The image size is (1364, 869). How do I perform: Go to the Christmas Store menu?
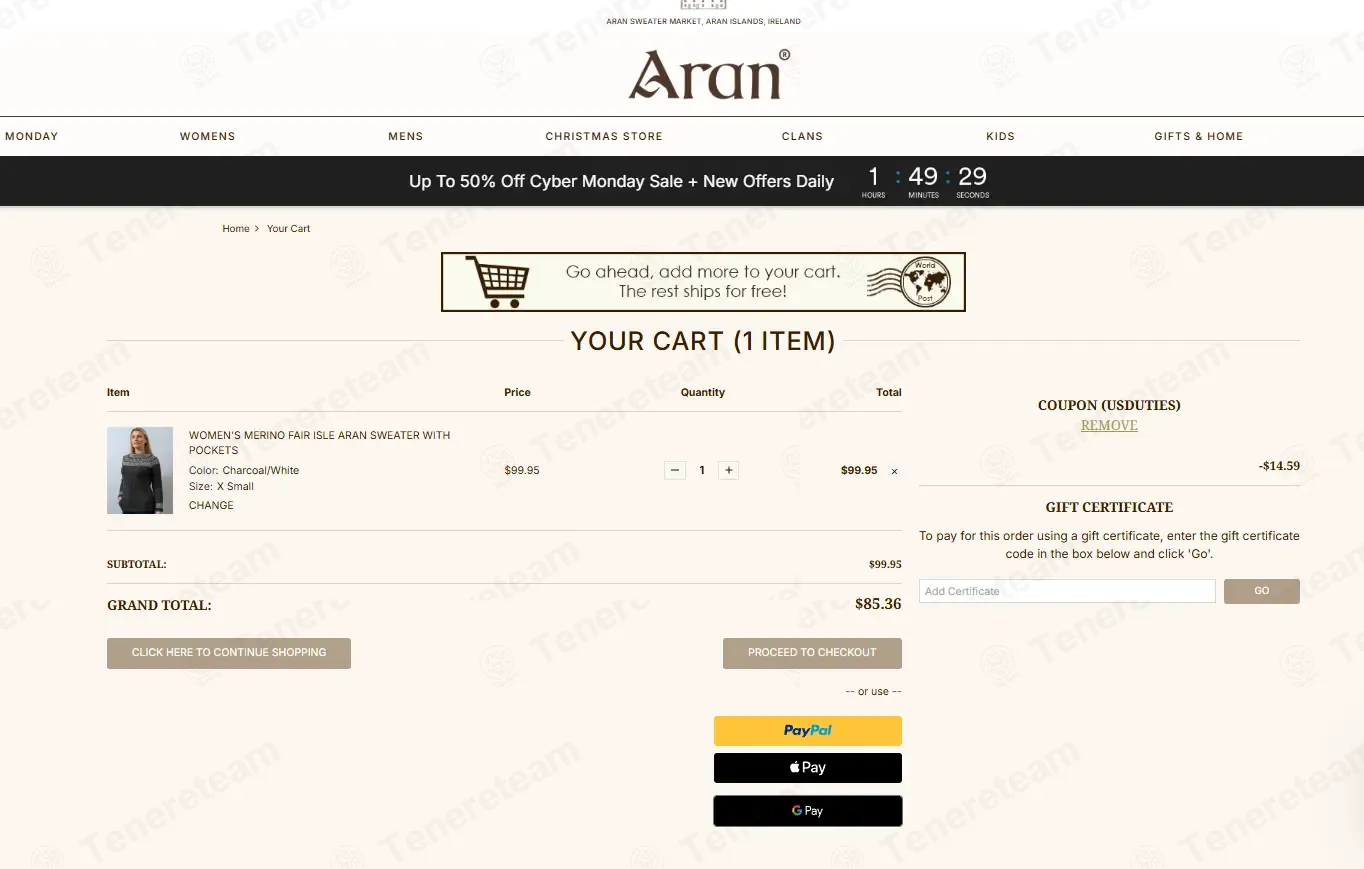[x=604, y=136]
